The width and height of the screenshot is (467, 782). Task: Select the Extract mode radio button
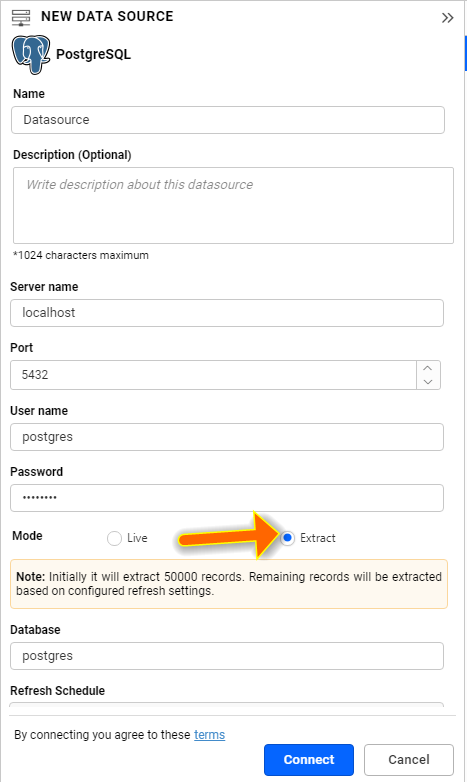287,538
